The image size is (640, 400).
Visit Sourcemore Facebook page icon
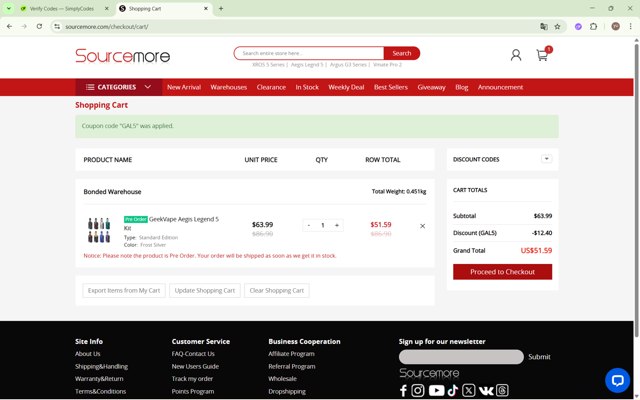tap(403, 391)
